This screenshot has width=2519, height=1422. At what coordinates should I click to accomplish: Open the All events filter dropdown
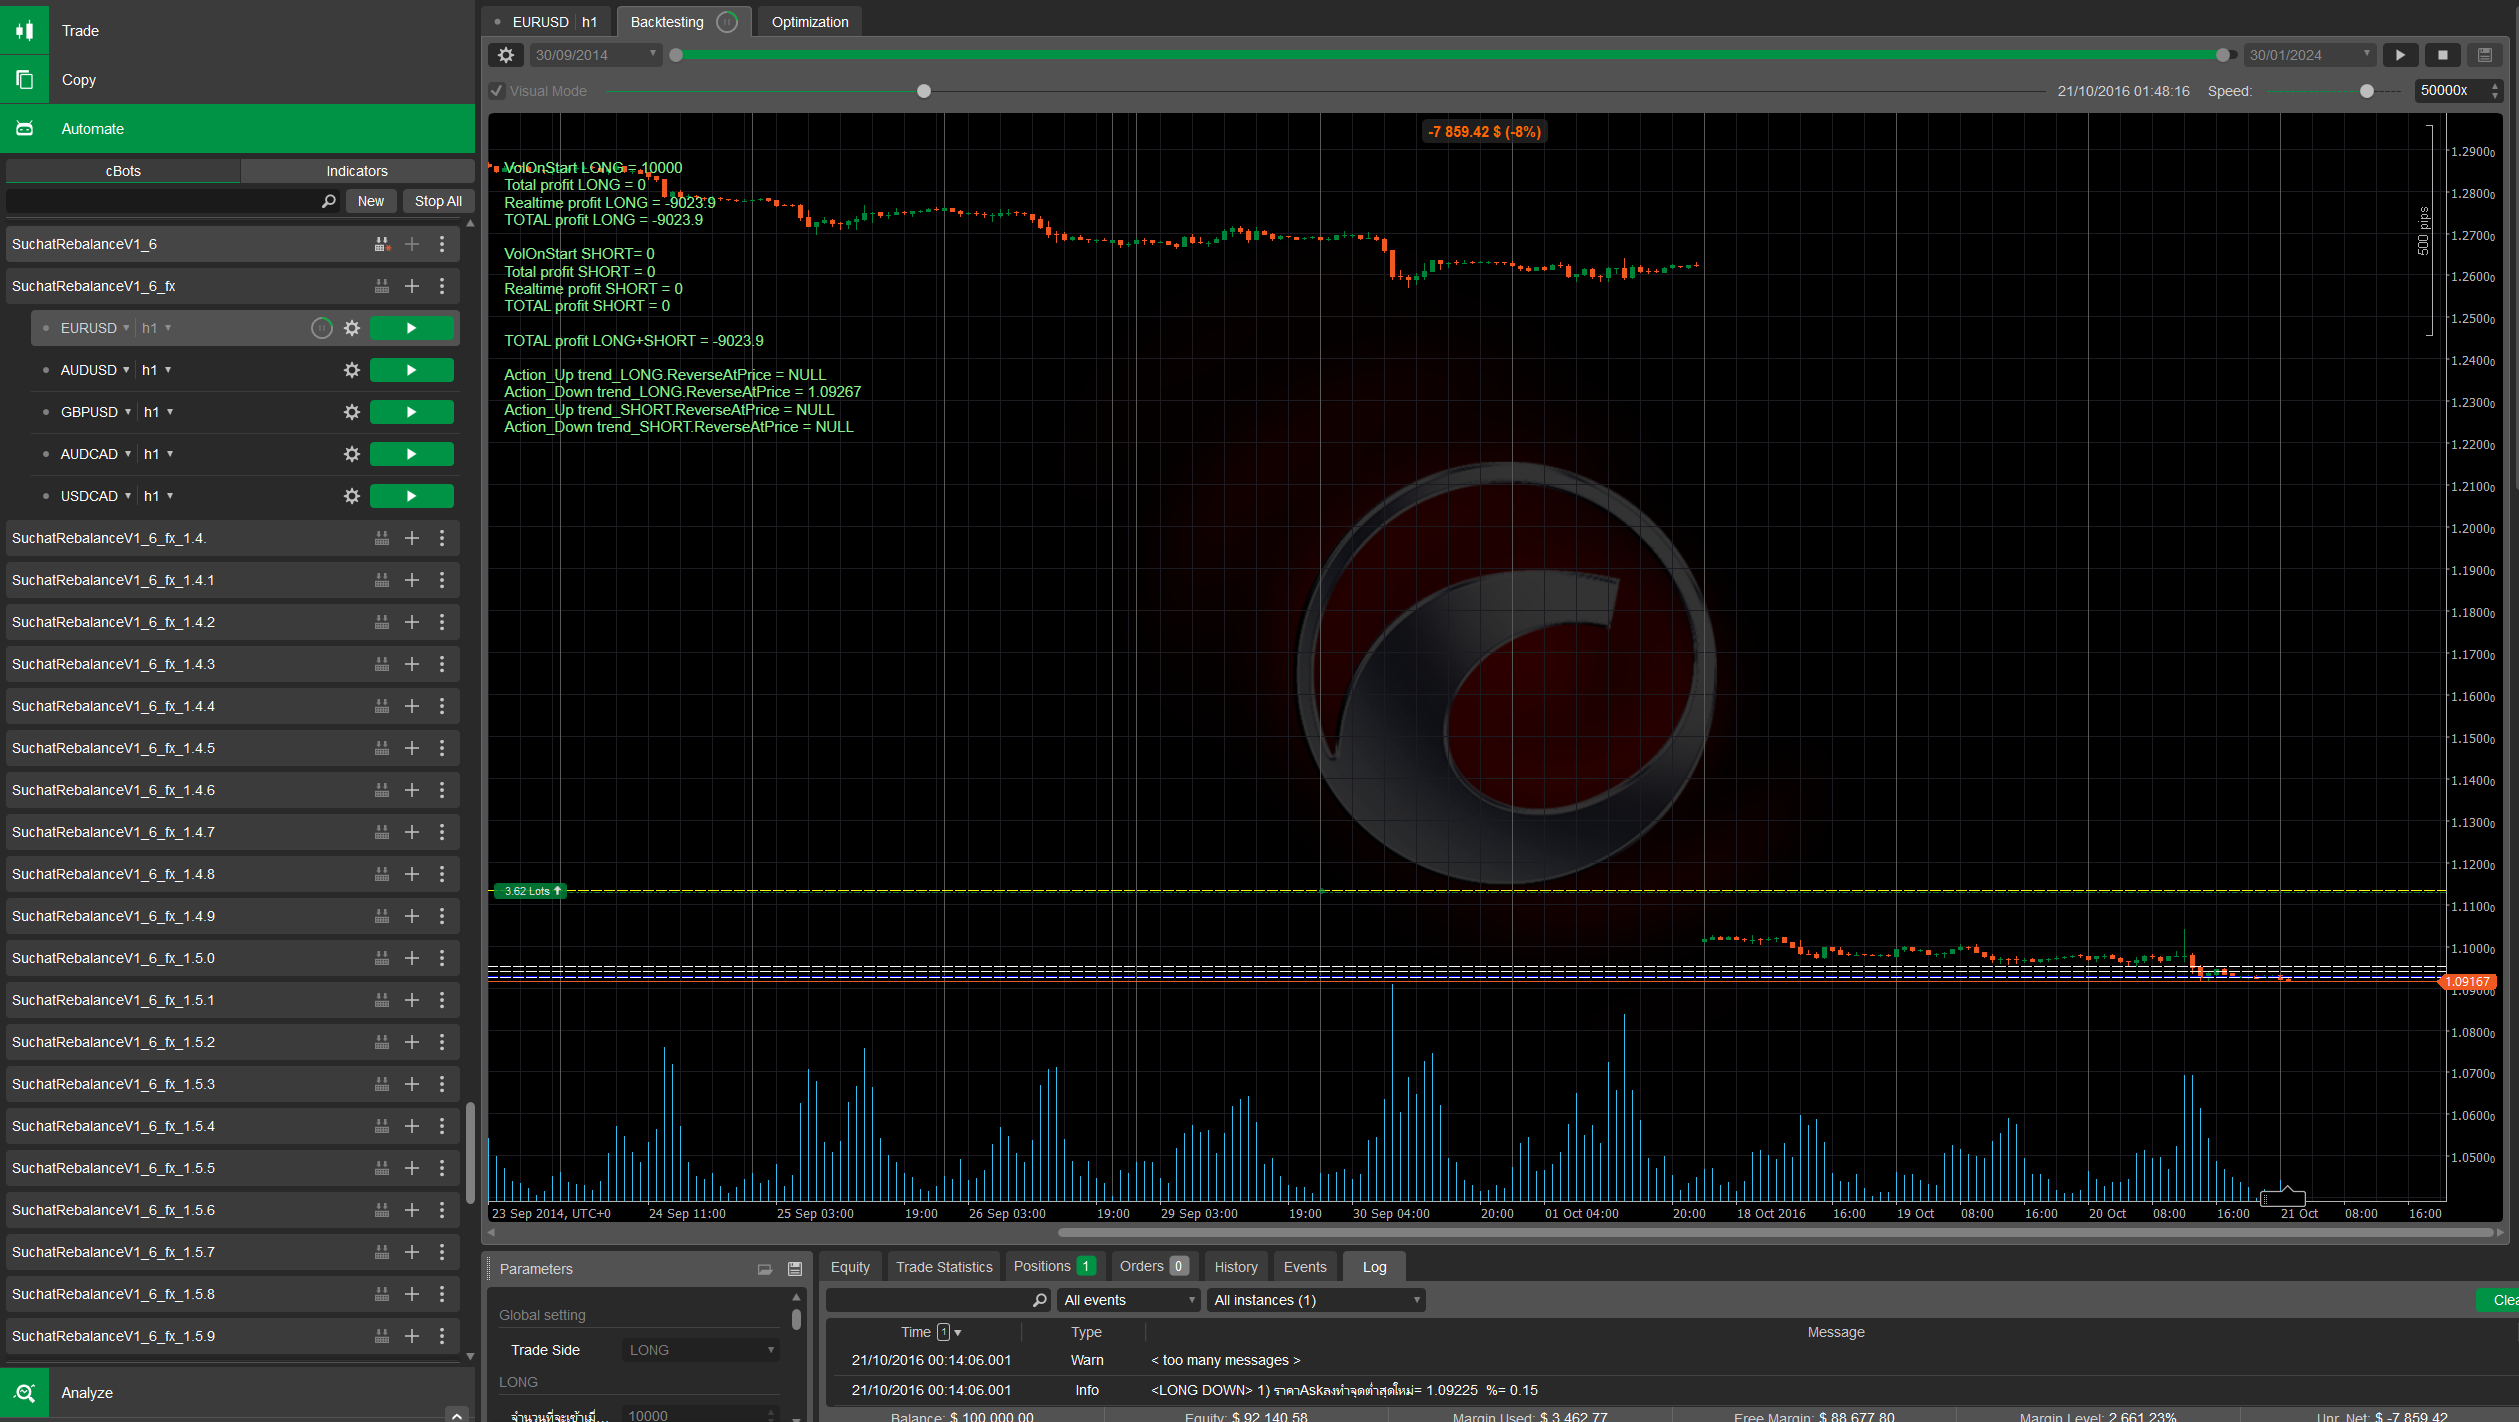pyautogui.click(x=1130, y=1300)
